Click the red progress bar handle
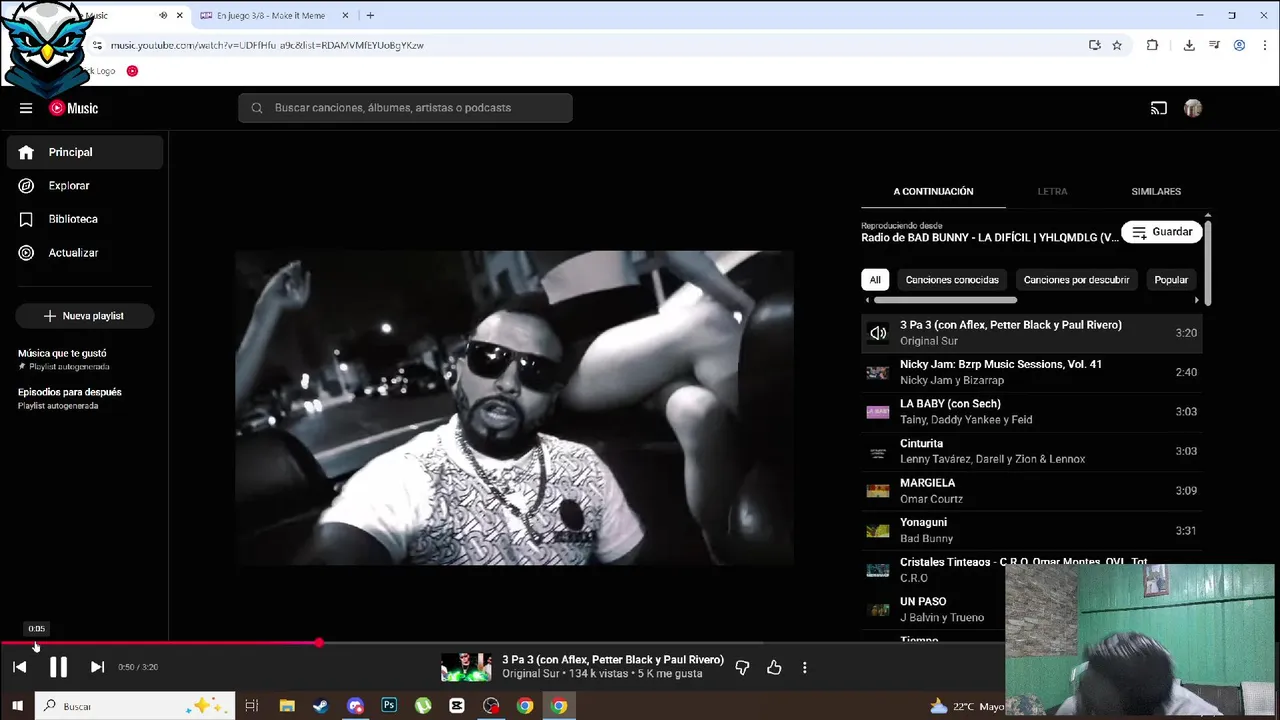Screen dimensions: 1280x720 (319, 643)
